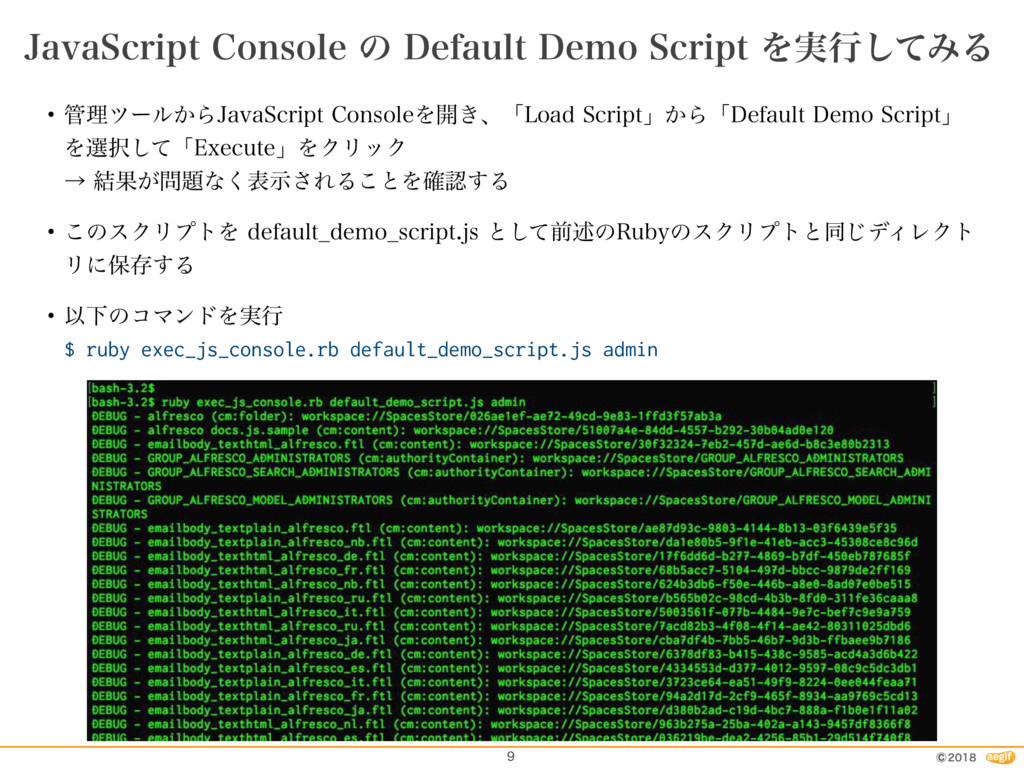Click line 'emailbody_texthtml_alfresco_de.ftl'
This screenshot has height=768, width=1024.
500,556
